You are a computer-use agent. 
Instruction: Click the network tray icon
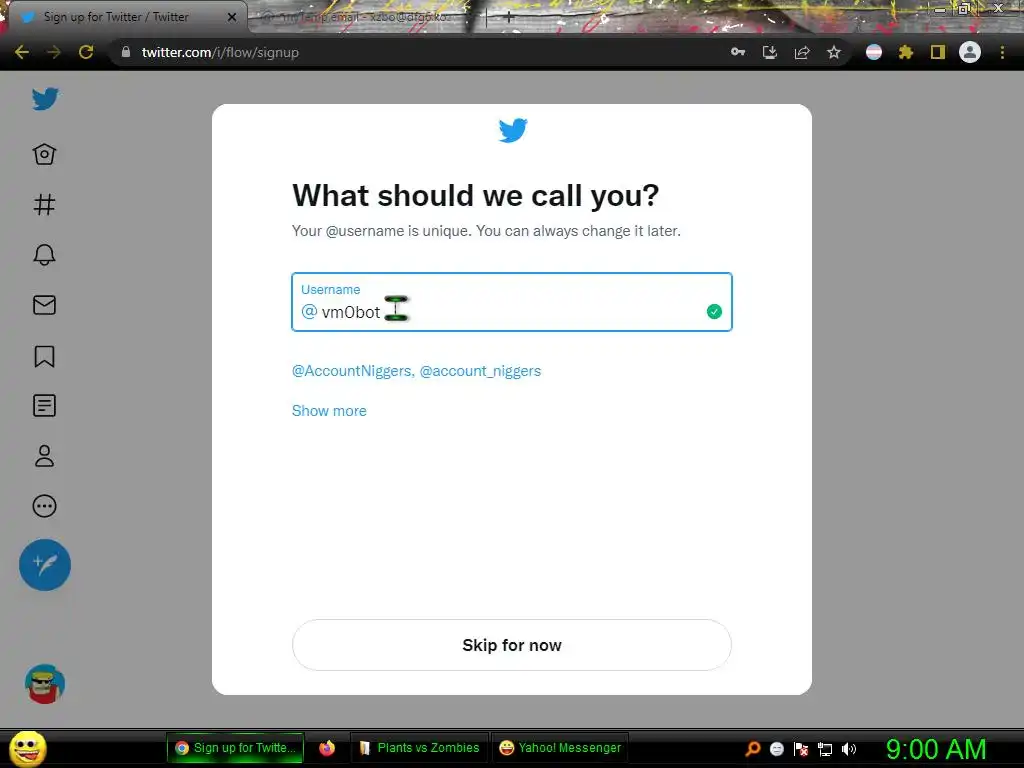(825, 749)
